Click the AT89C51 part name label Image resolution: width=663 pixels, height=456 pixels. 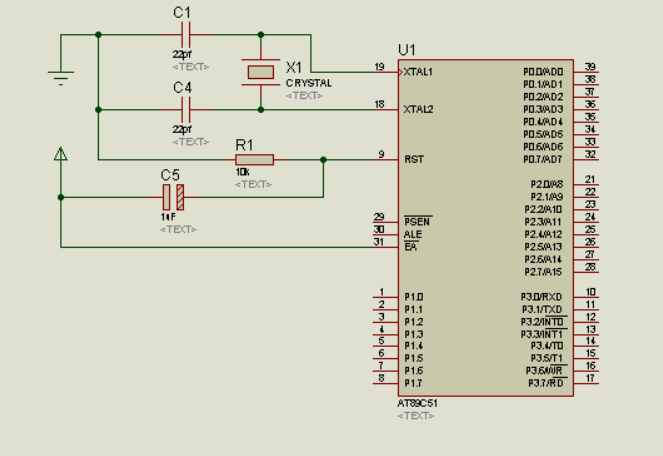(417, 404)
